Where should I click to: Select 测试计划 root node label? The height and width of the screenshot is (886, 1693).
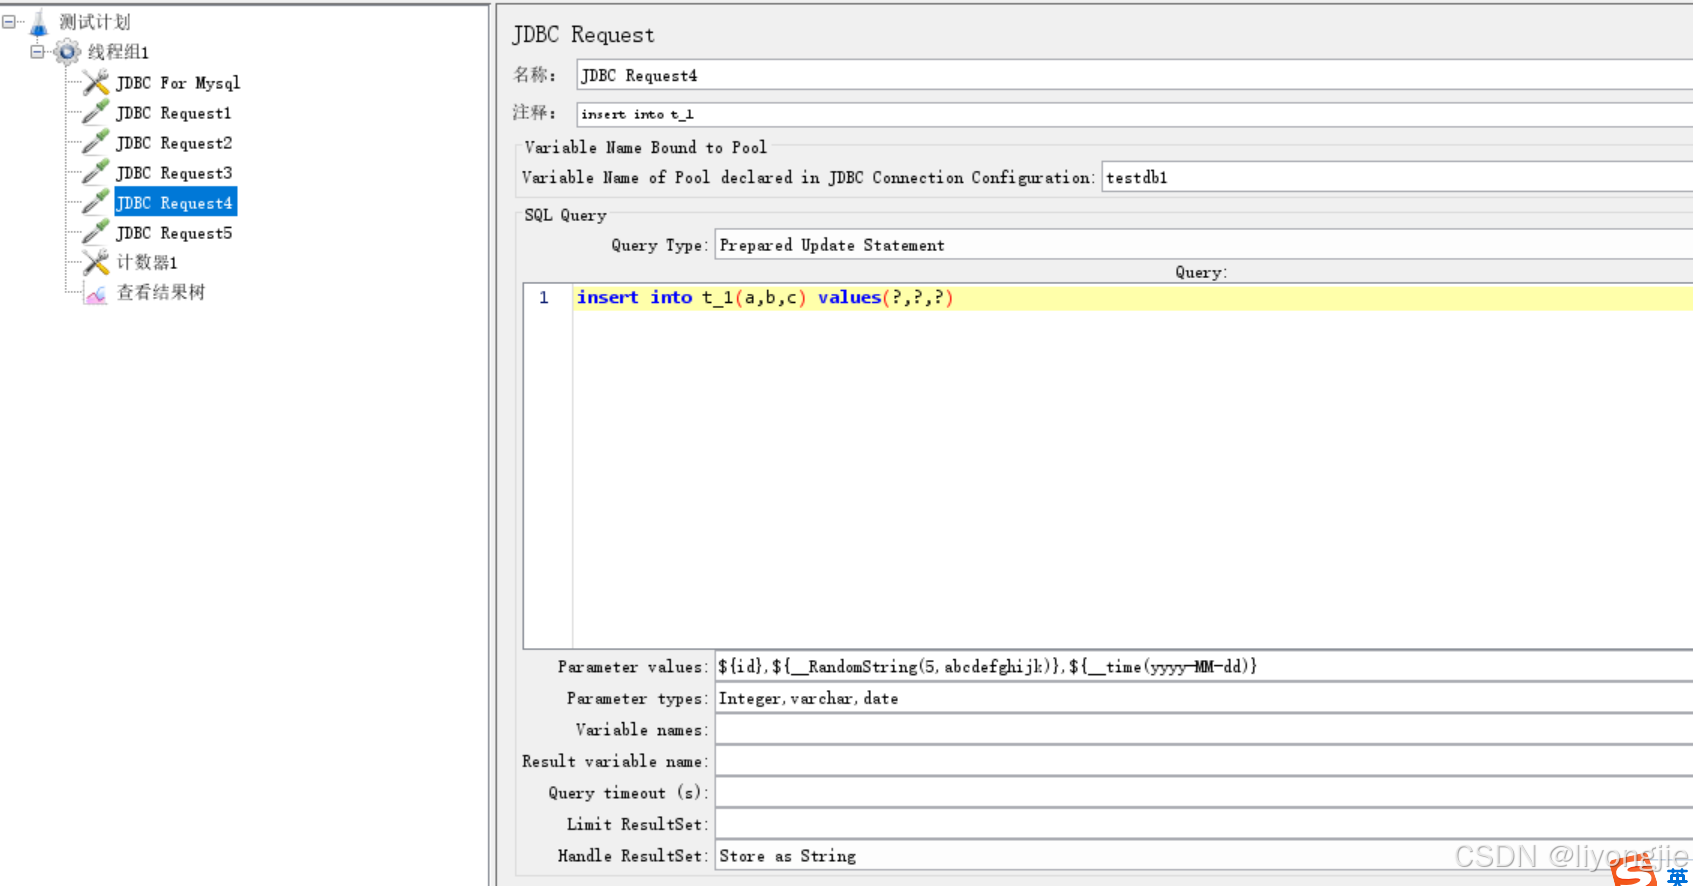(95, 22)
